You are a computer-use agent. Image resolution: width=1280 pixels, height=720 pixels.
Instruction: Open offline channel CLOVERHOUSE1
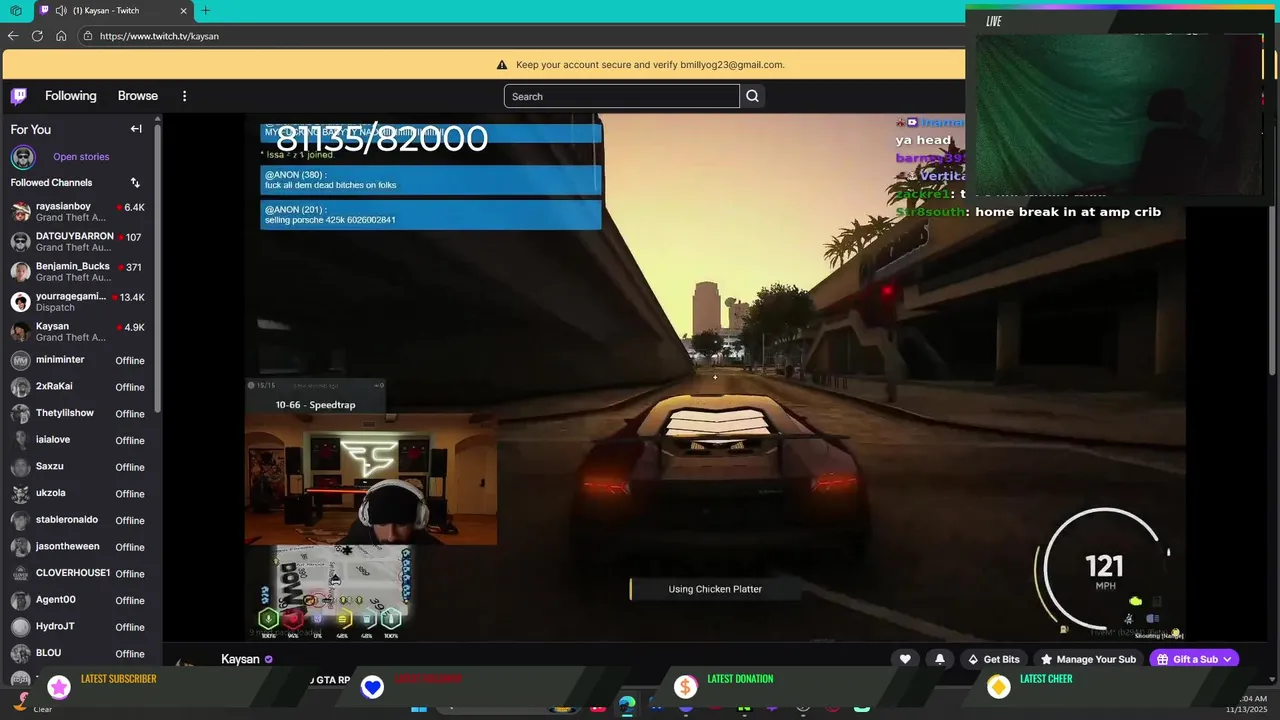pos(78,573)
